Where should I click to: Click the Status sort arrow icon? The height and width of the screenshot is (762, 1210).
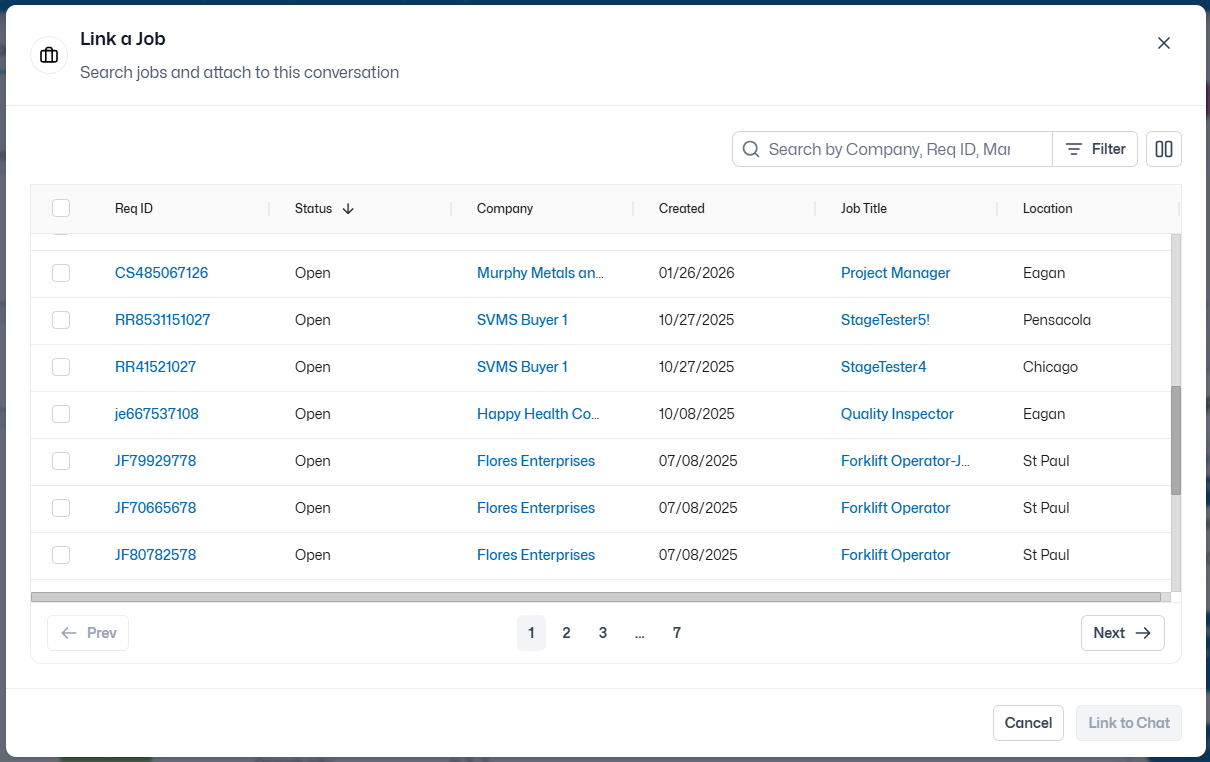point(348,209)
